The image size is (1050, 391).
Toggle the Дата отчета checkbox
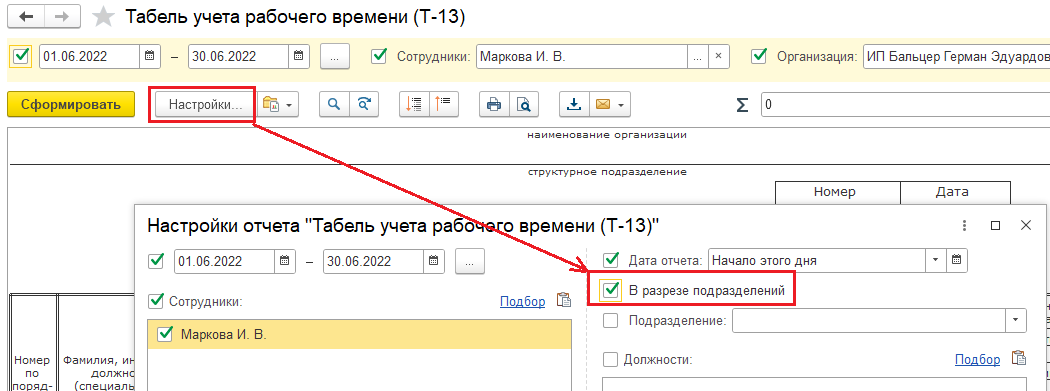[x=611, y=260]
